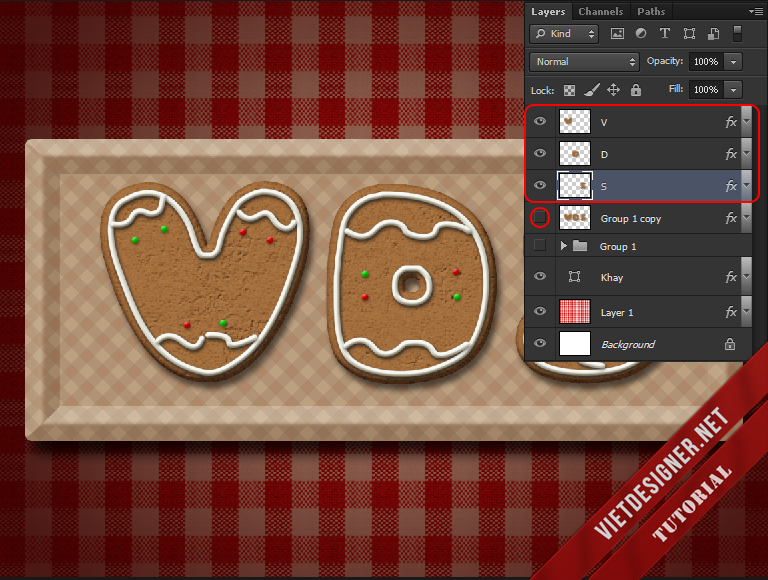Expand effects list on D layer

(746, 154)
